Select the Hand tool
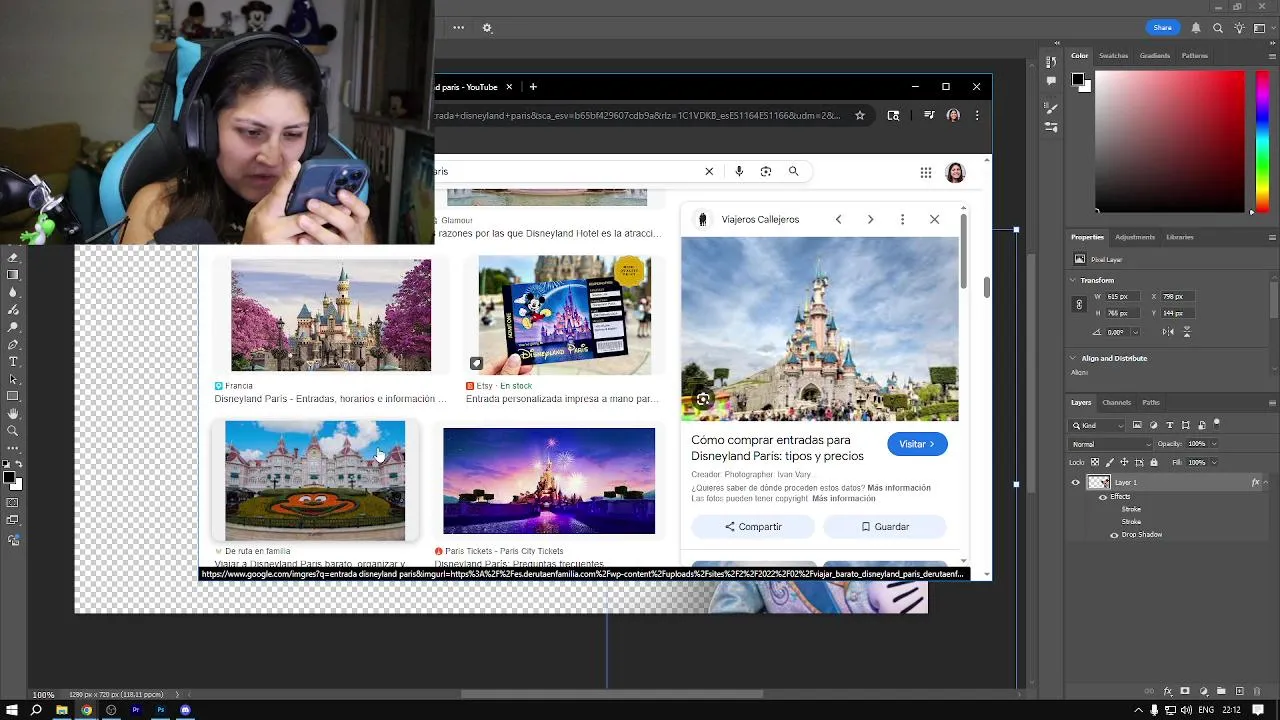The height and width of the screenshot is (720, 1280). tap(13, 414)
